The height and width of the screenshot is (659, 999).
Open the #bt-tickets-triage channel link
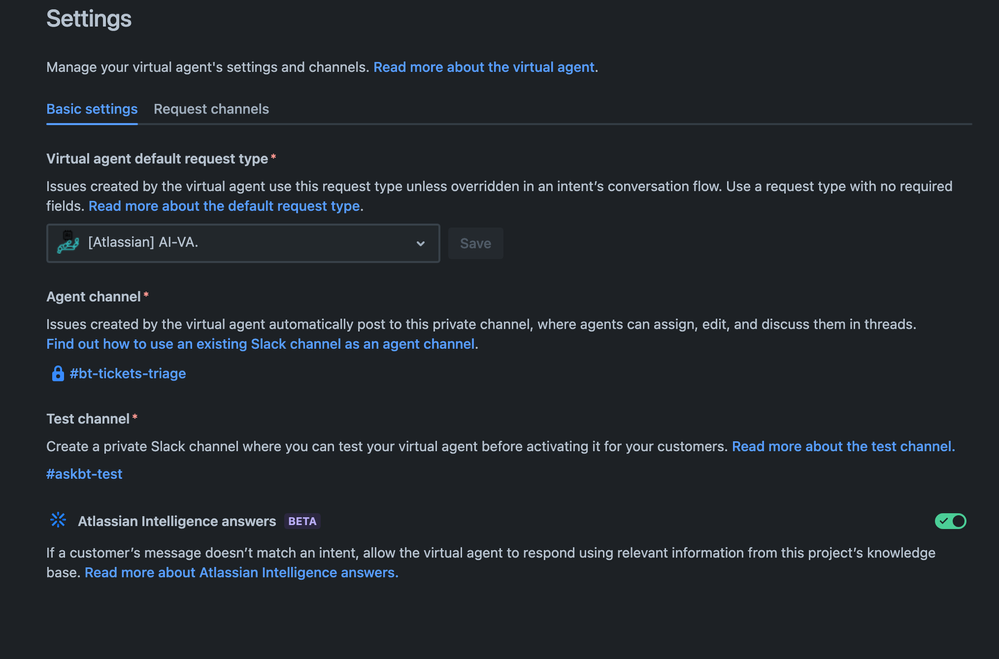[x=127, y=373]
